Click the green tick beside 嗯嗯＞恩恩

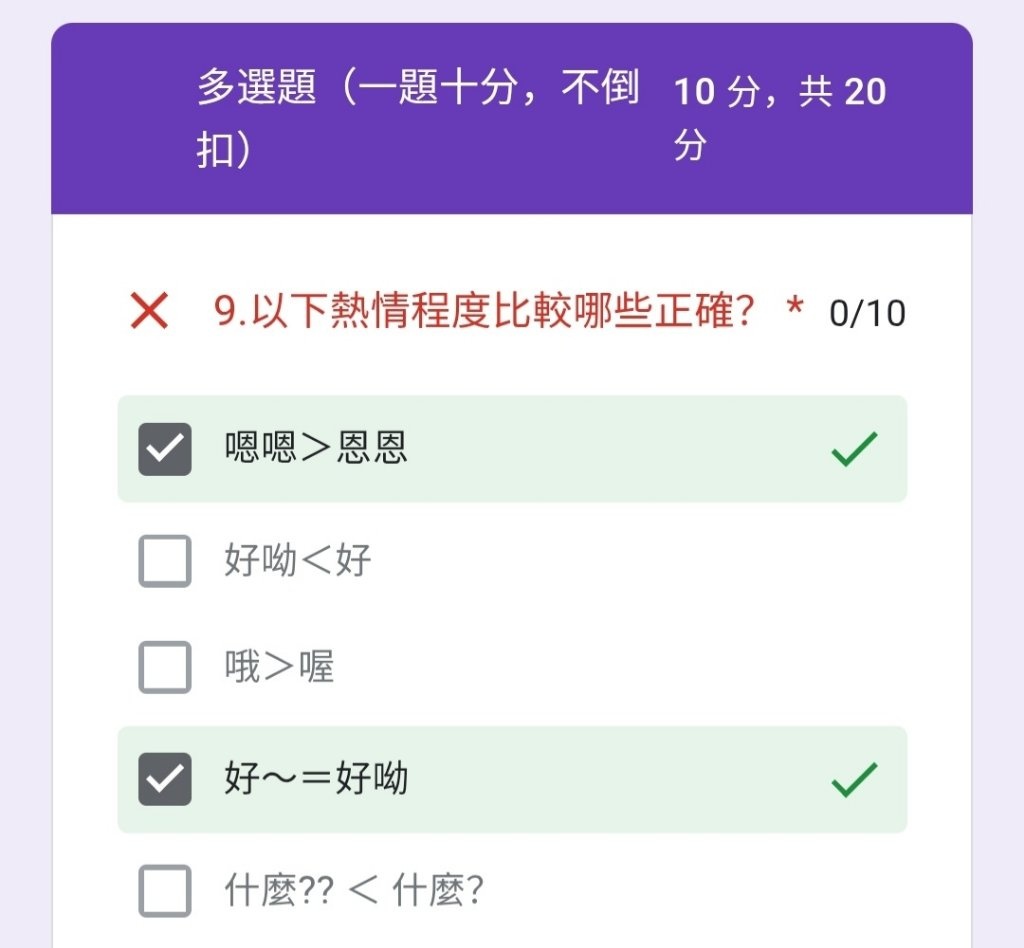854,449
